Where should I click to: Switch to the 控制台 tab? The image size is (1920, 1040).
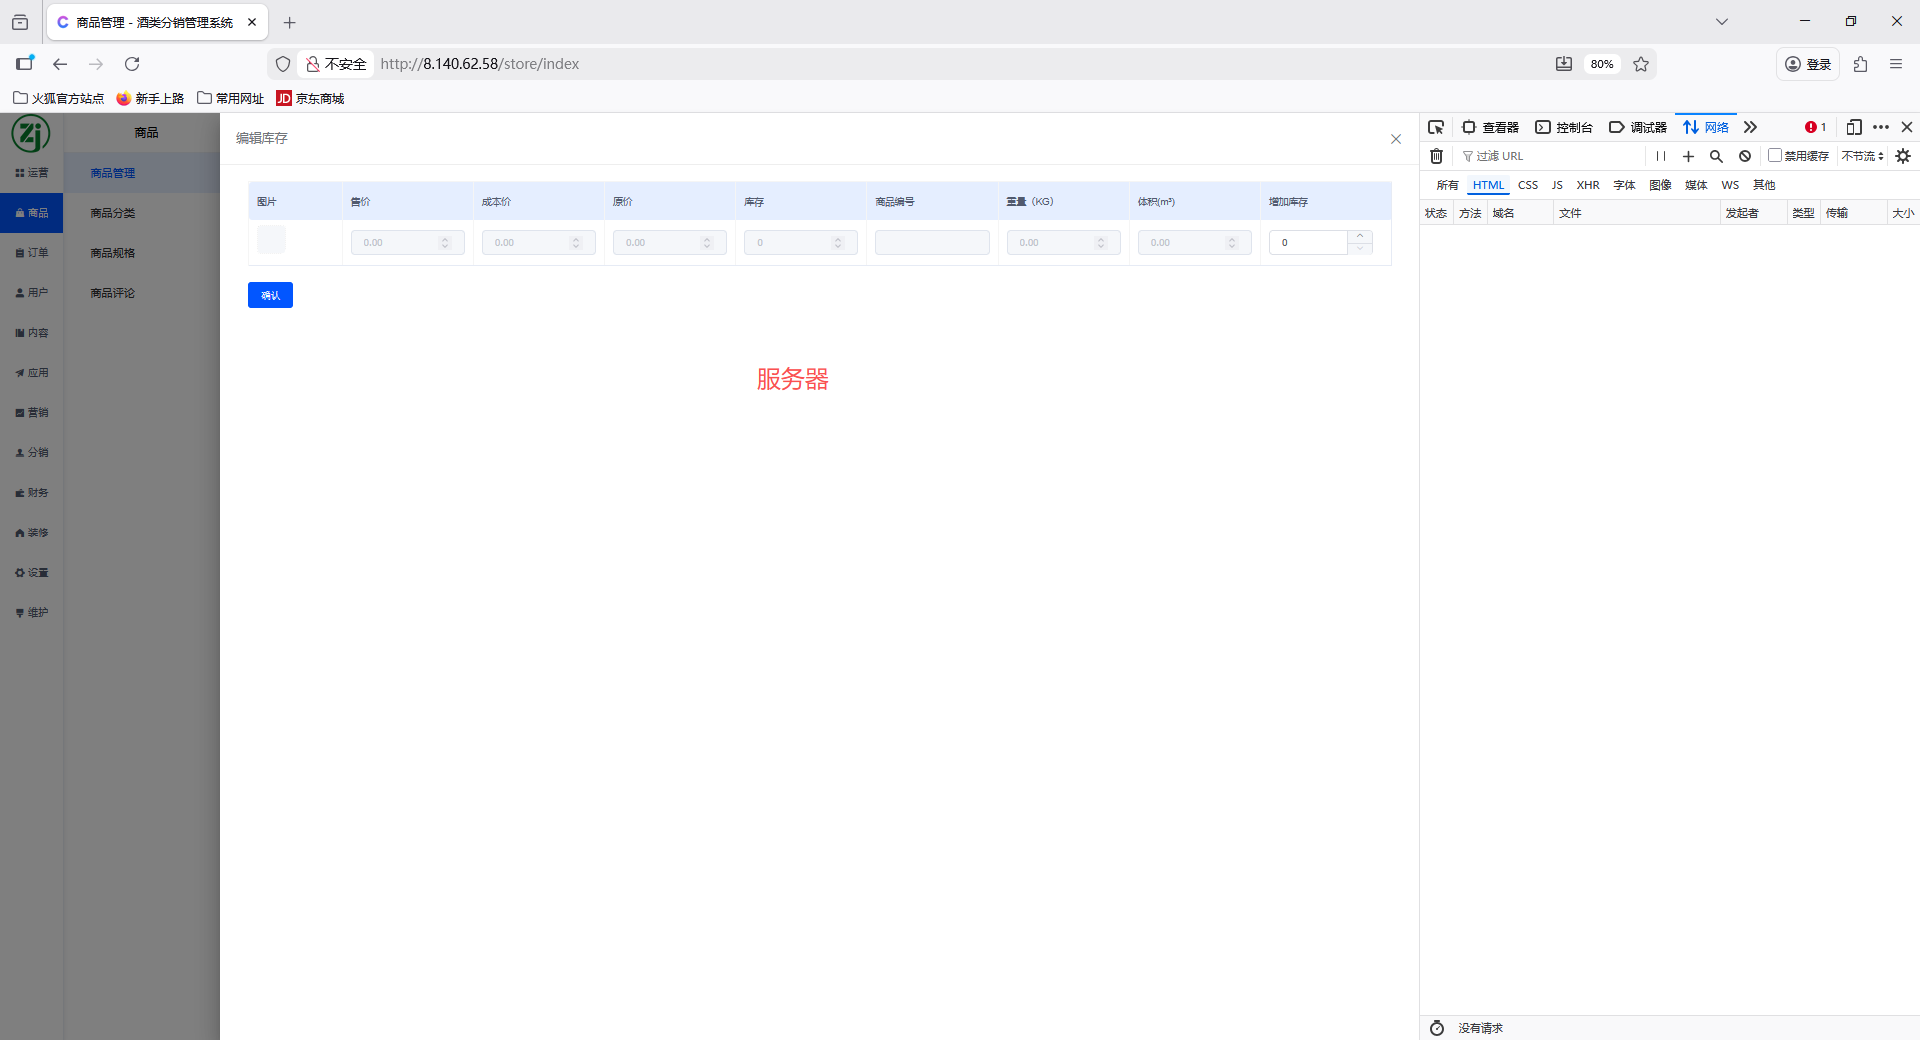pyautogui.click(x=1564, y=127)
